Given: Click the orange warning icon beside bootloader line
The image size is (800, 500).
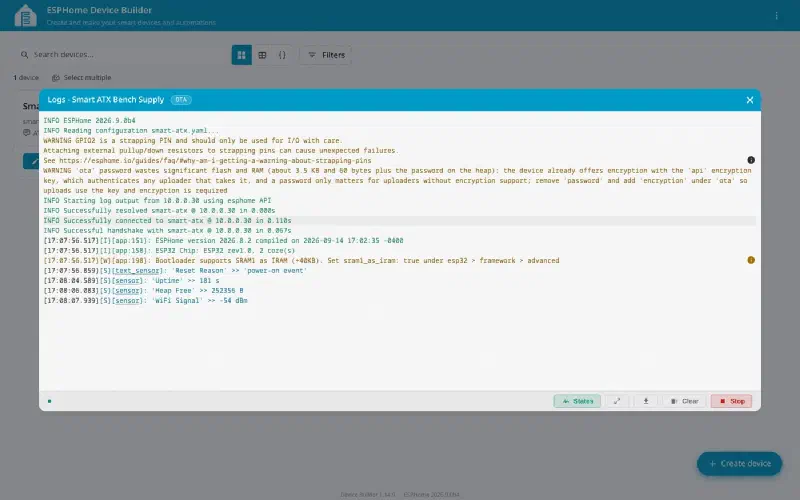Looking at the screenshot, I should point(751,260).
